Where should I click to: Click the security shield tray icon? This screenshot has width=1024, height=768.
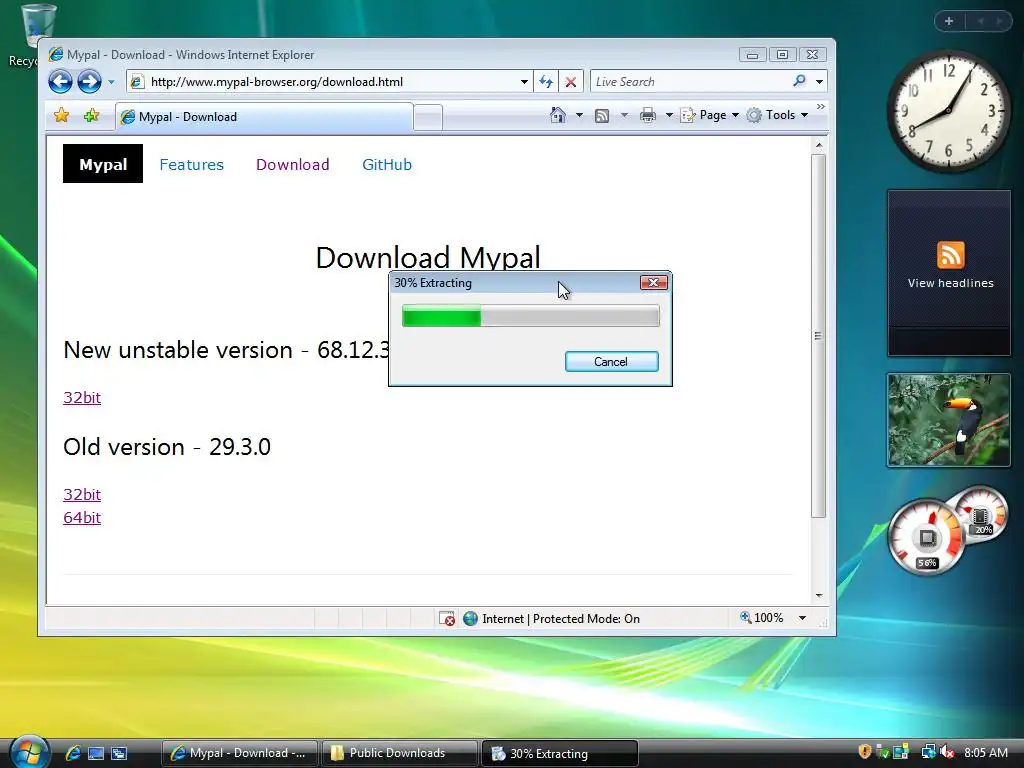coord(865,752)
